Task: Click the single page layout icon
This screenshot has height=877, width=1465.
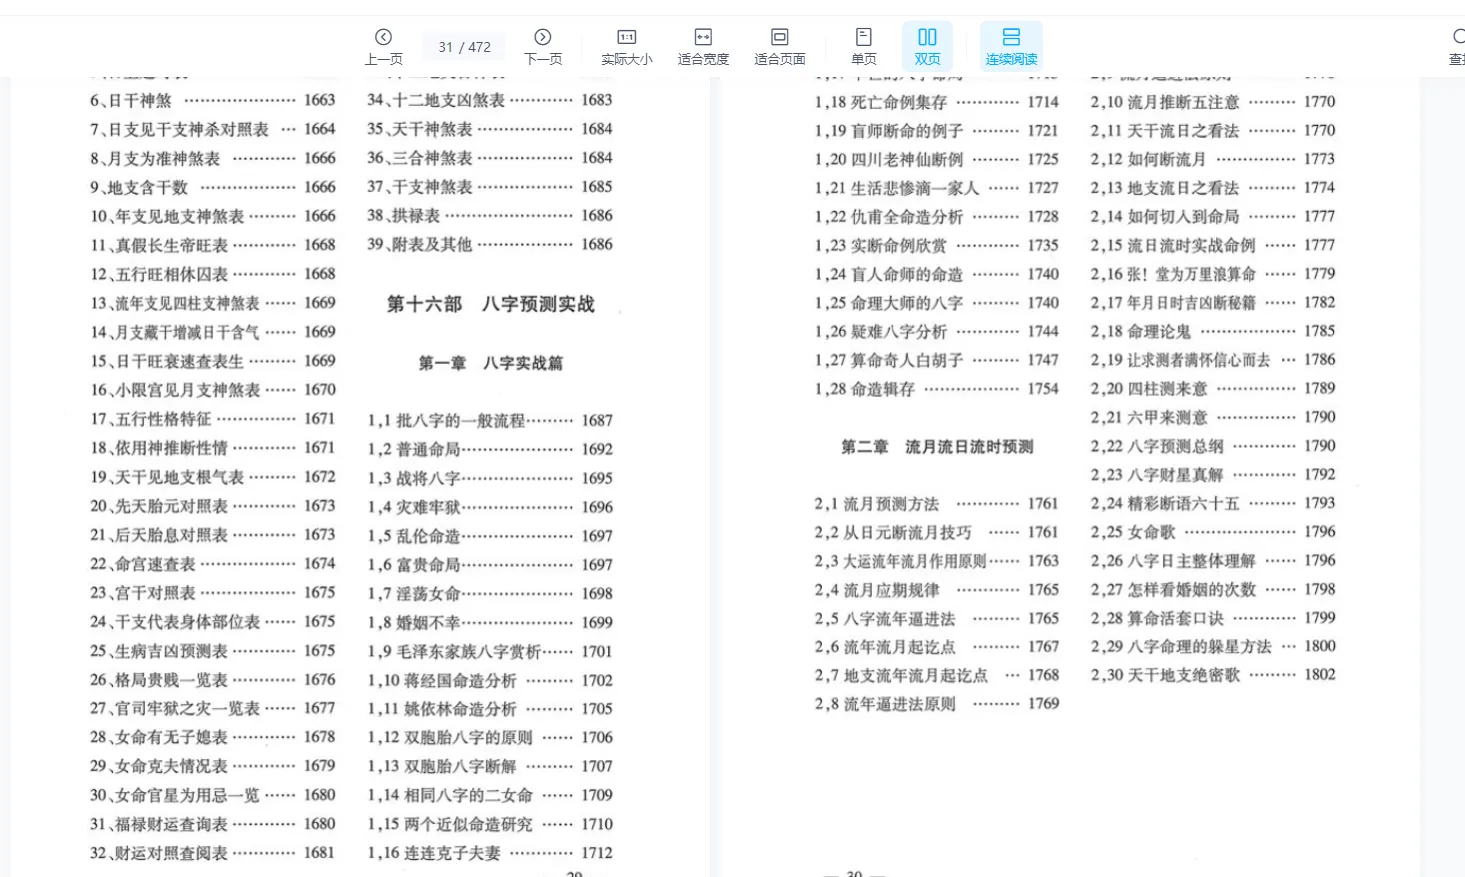Action: (x=863, y=36)
